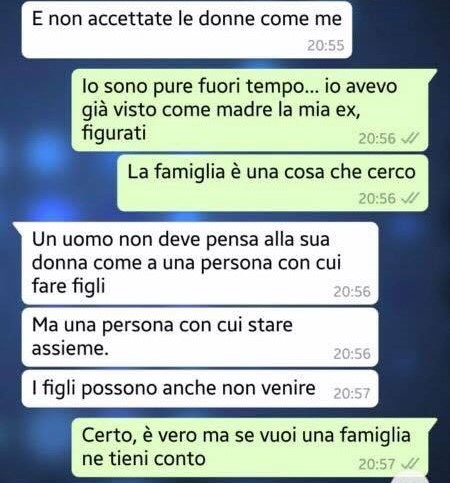This screenshot has width=450, height=483.
Task: Click the 20:55 timestamp on the first message
Action: coord(325,46)
